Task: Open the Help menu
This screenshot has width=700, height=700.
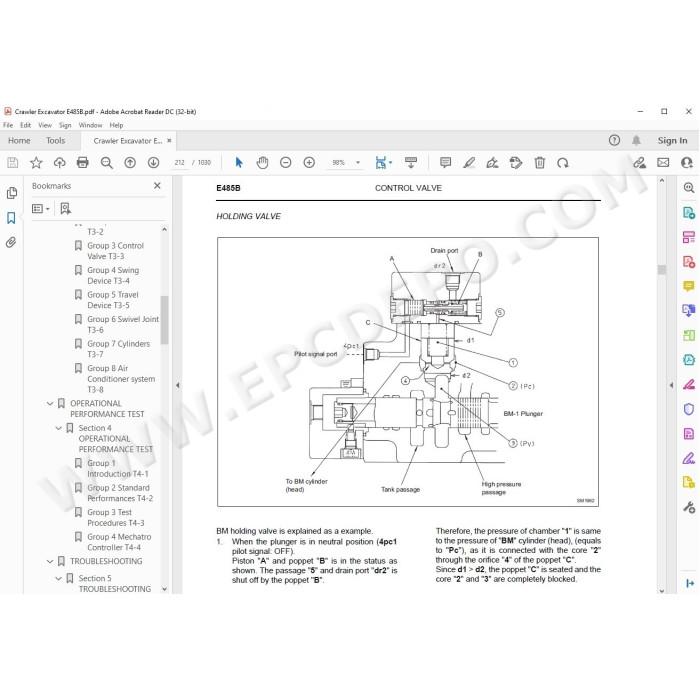Action: point(116,125)
